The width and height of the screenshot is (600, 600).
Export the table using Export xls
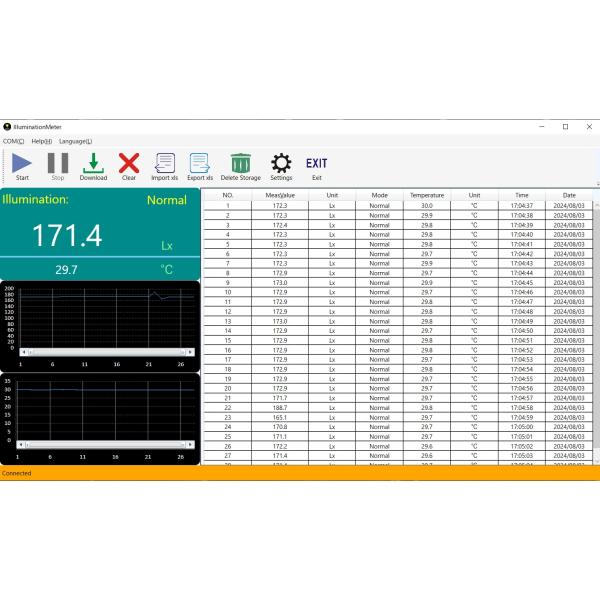point(200,163)
